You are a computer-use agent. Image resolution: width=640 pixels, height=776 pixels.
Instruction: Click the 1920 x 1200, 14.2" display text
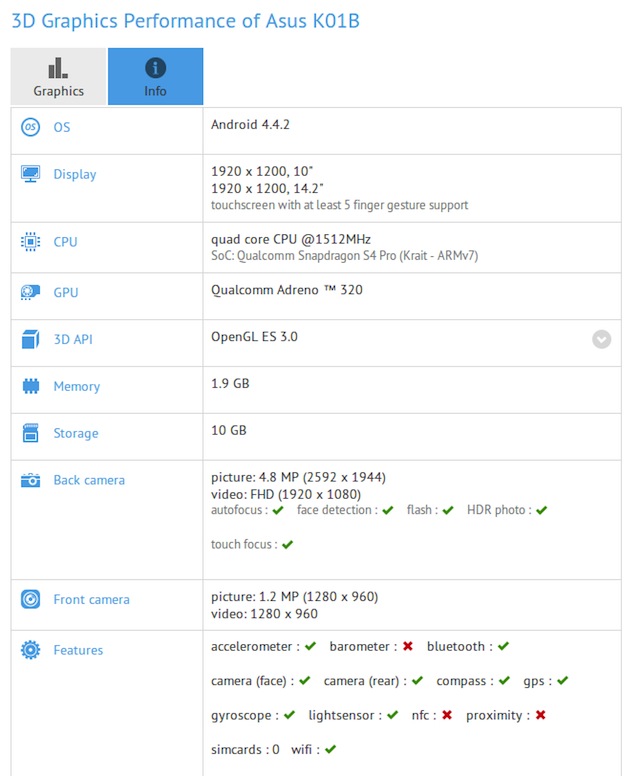(267, 189)
